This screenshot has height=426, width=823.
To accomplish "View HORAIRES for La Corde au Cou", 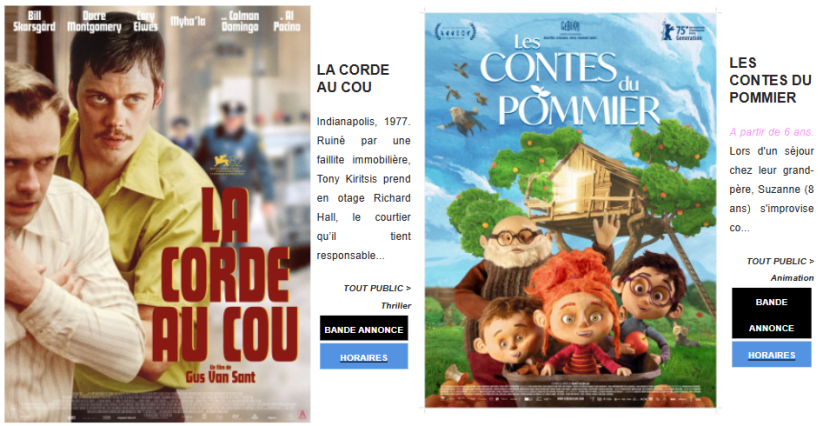I will click(x=364, y=357).
